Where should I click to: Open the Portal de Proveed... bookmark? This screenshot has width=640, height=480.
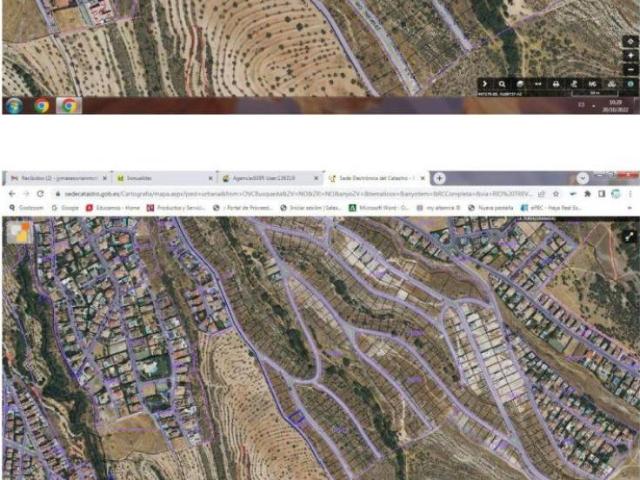pyautogui.click(x=243, y=208)
